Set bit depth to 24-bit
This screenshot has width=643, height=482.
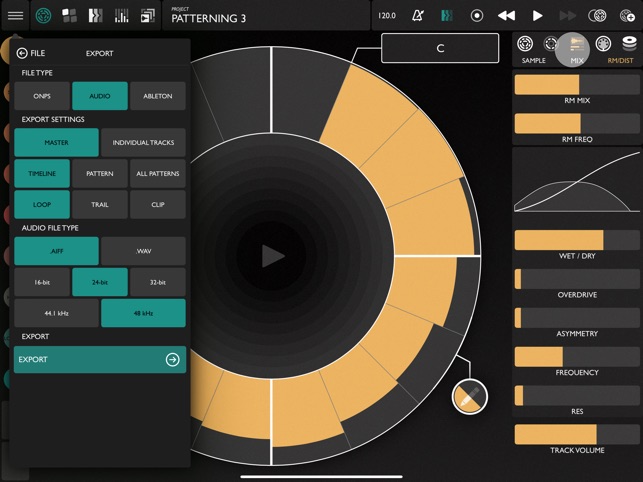pos(100,282)
